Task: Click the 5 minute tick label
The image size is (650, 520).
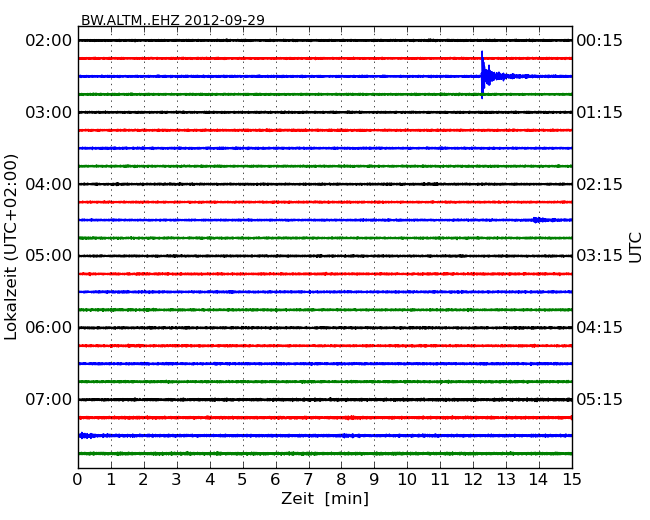Action: point(243,480)
